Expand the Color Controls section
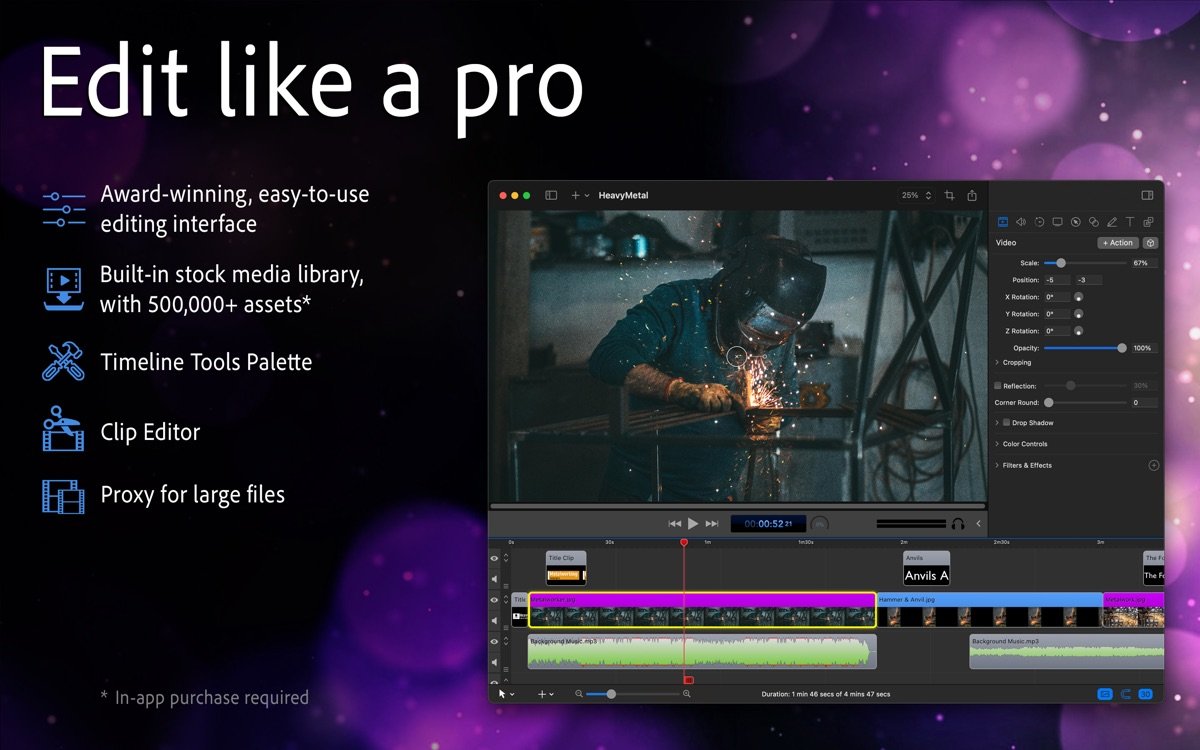 point(997,444)
